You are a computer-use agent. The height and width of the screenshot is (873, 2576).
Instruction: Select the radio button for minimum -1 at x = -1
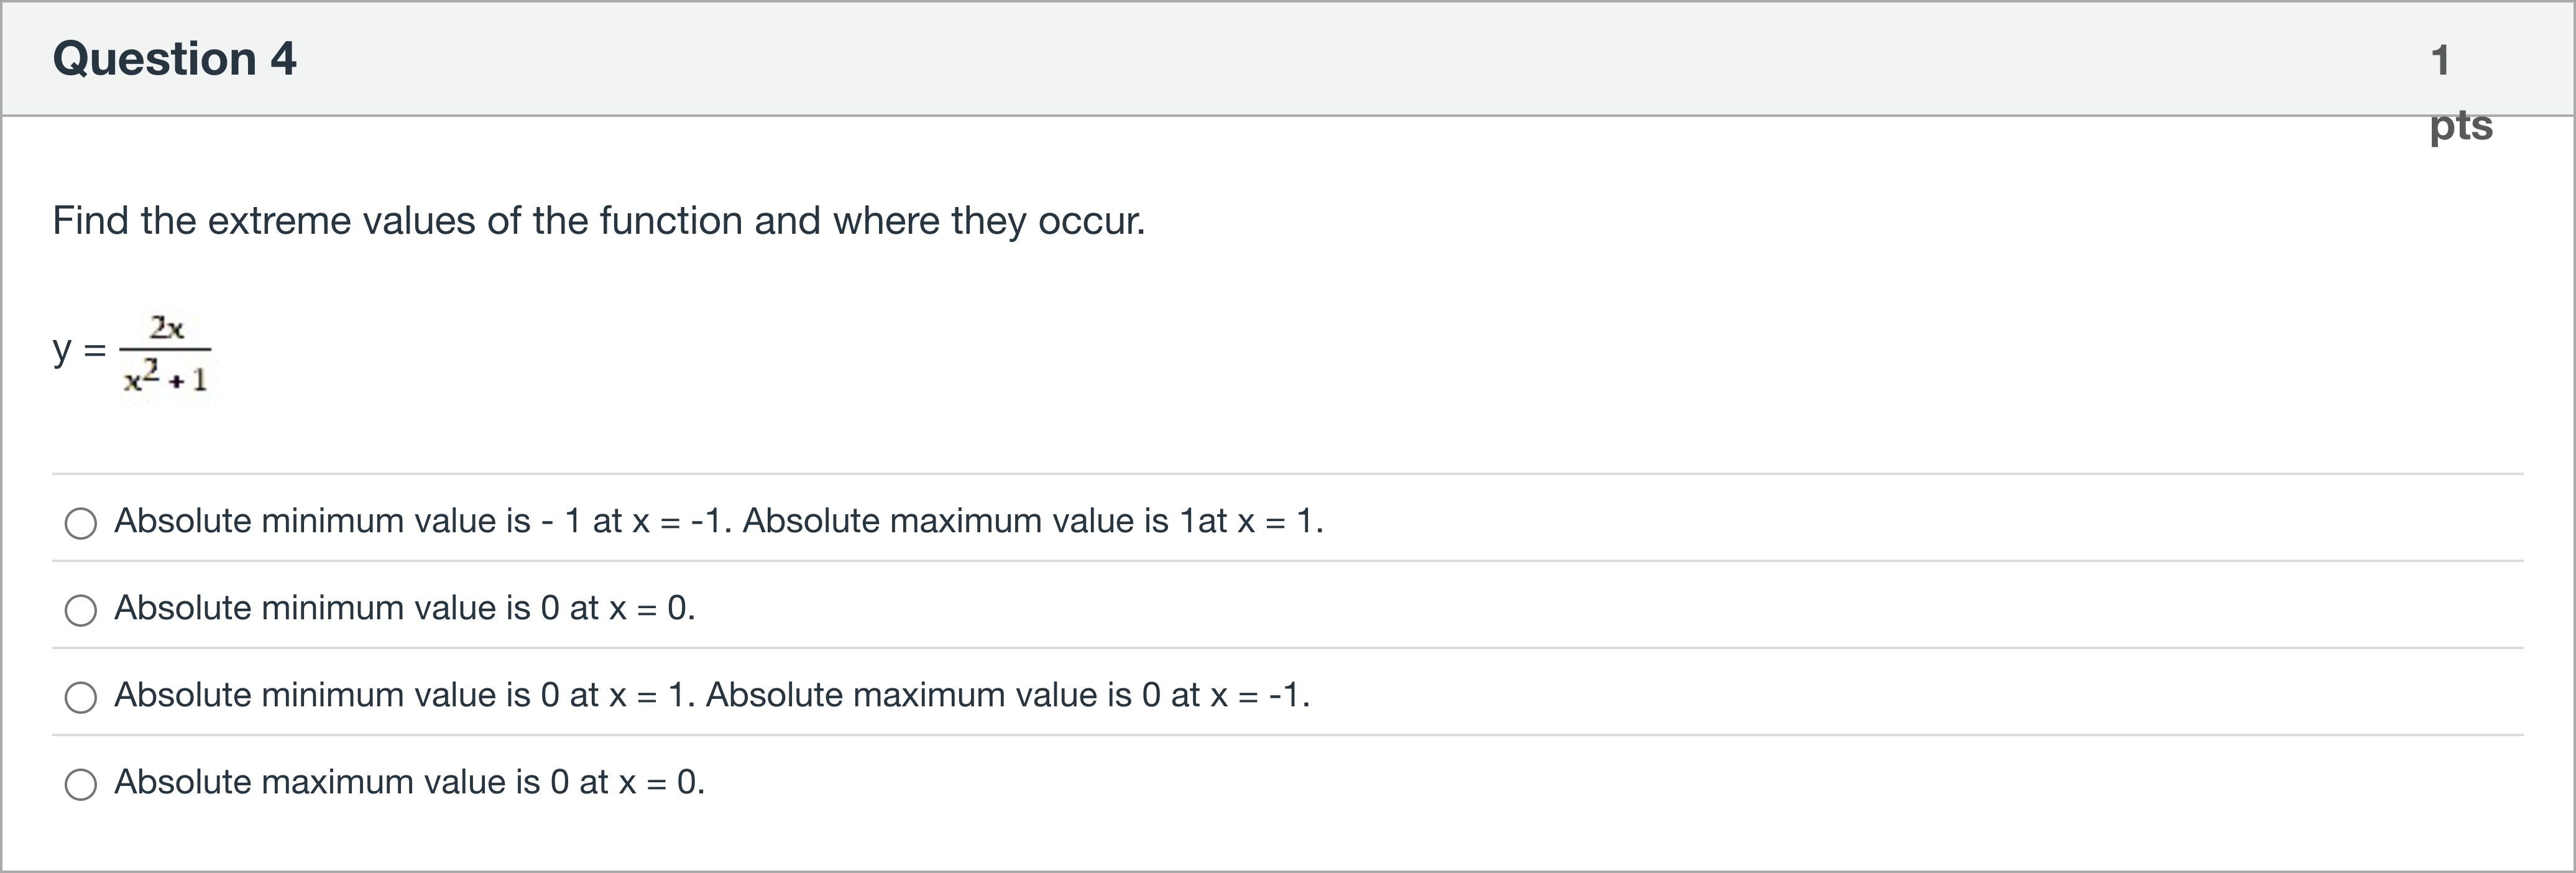pos(81,523)
